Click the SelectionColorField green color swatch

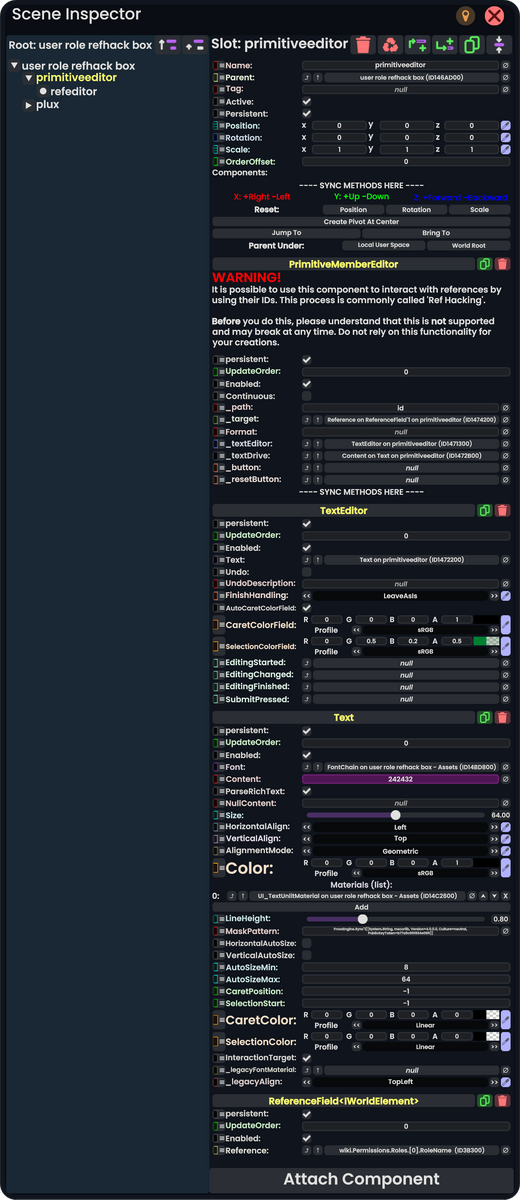(x=486, y=640)
